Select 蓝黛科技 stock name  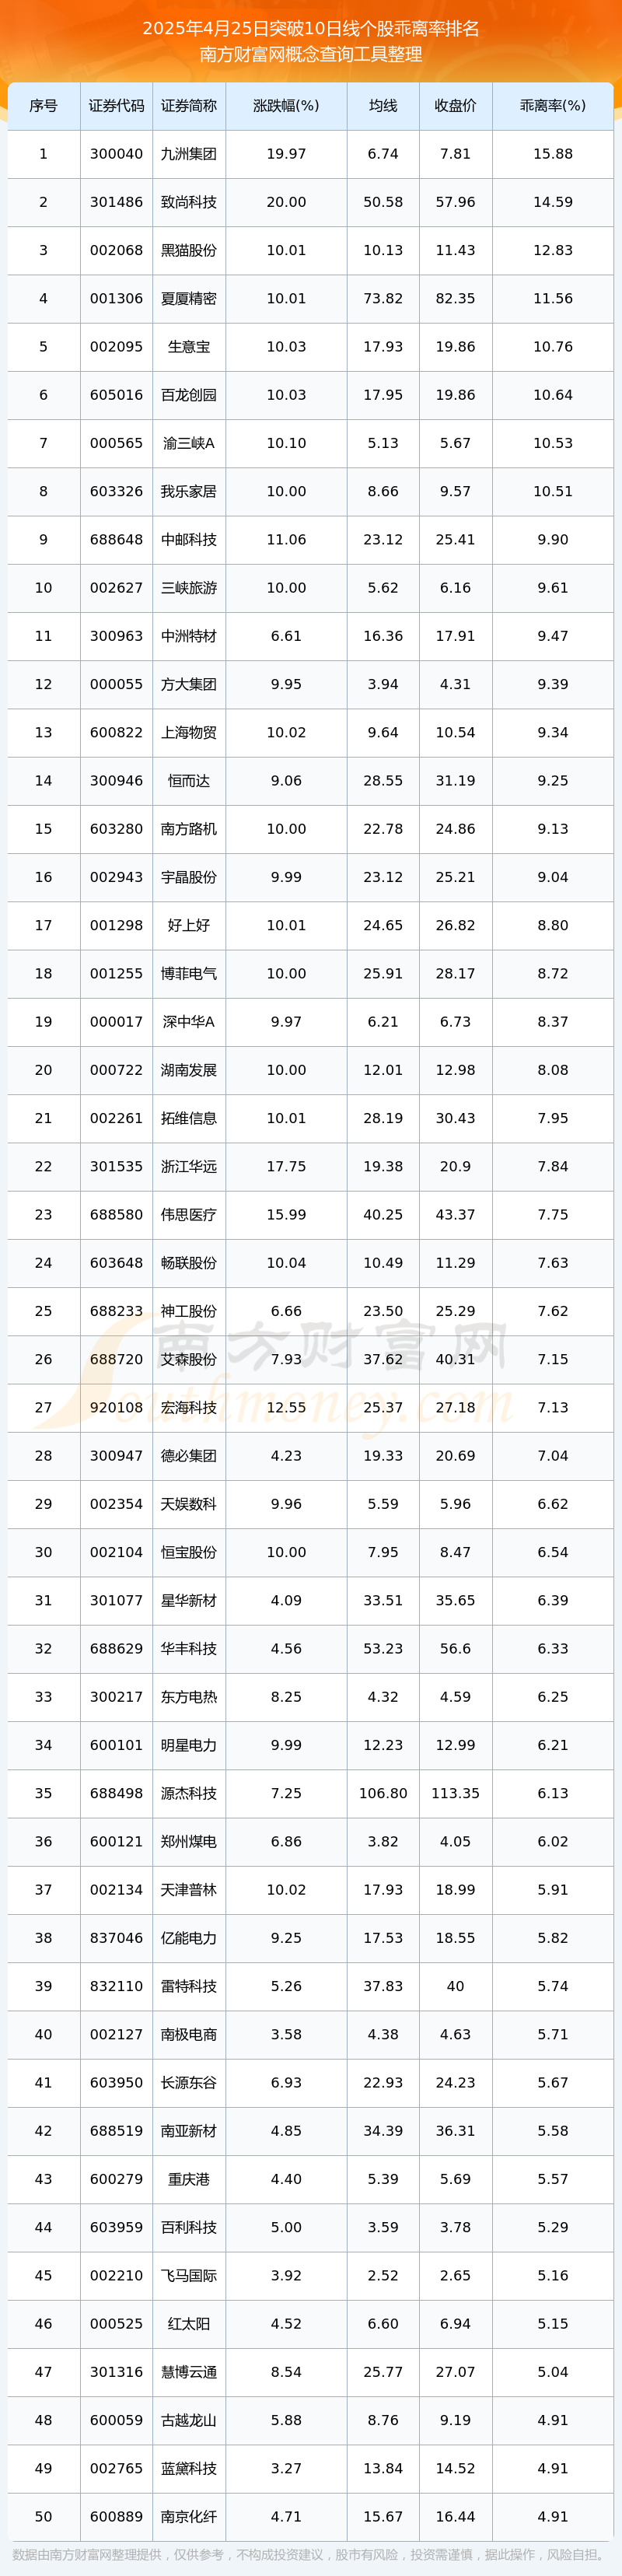pos(189,2468)
